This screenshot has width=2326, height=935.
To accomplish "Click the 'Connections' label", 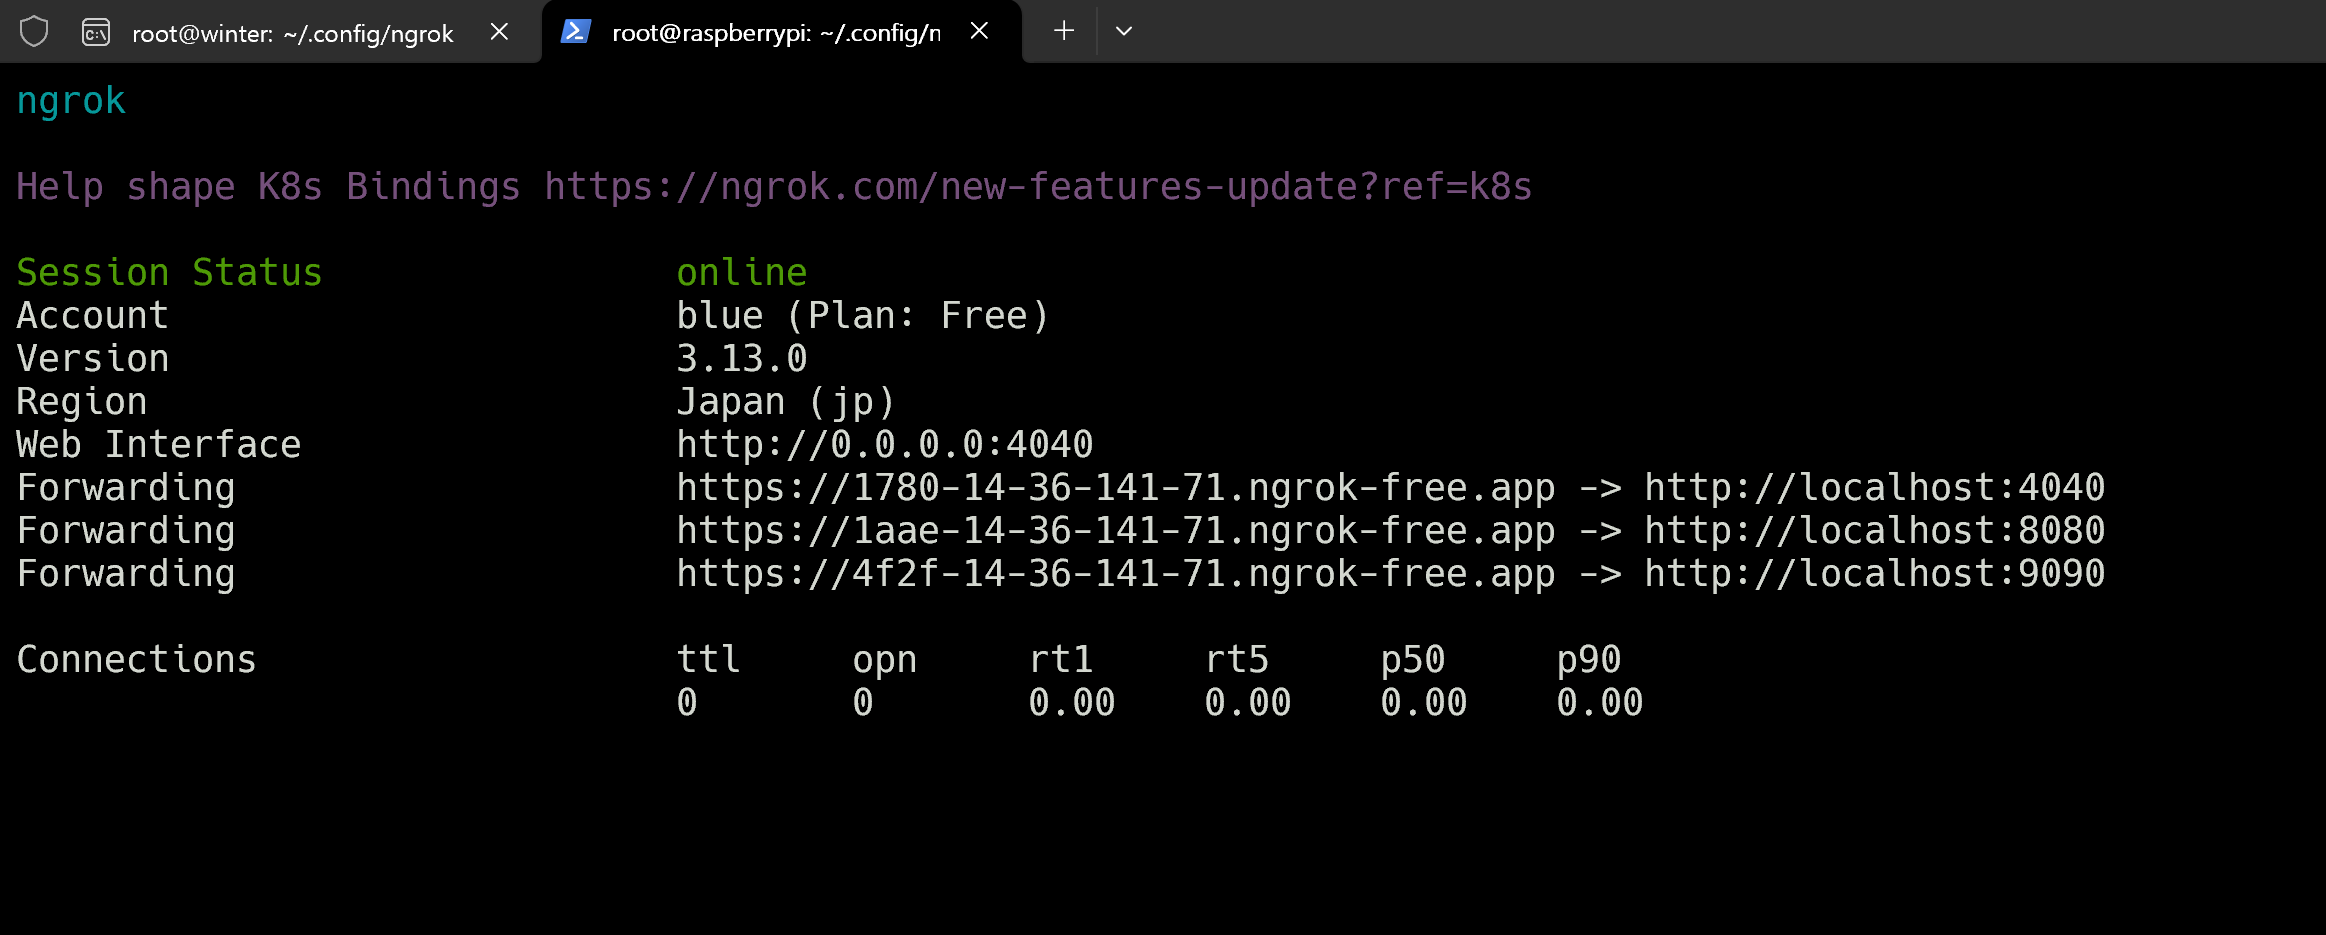I will click(x=136, y=659).
